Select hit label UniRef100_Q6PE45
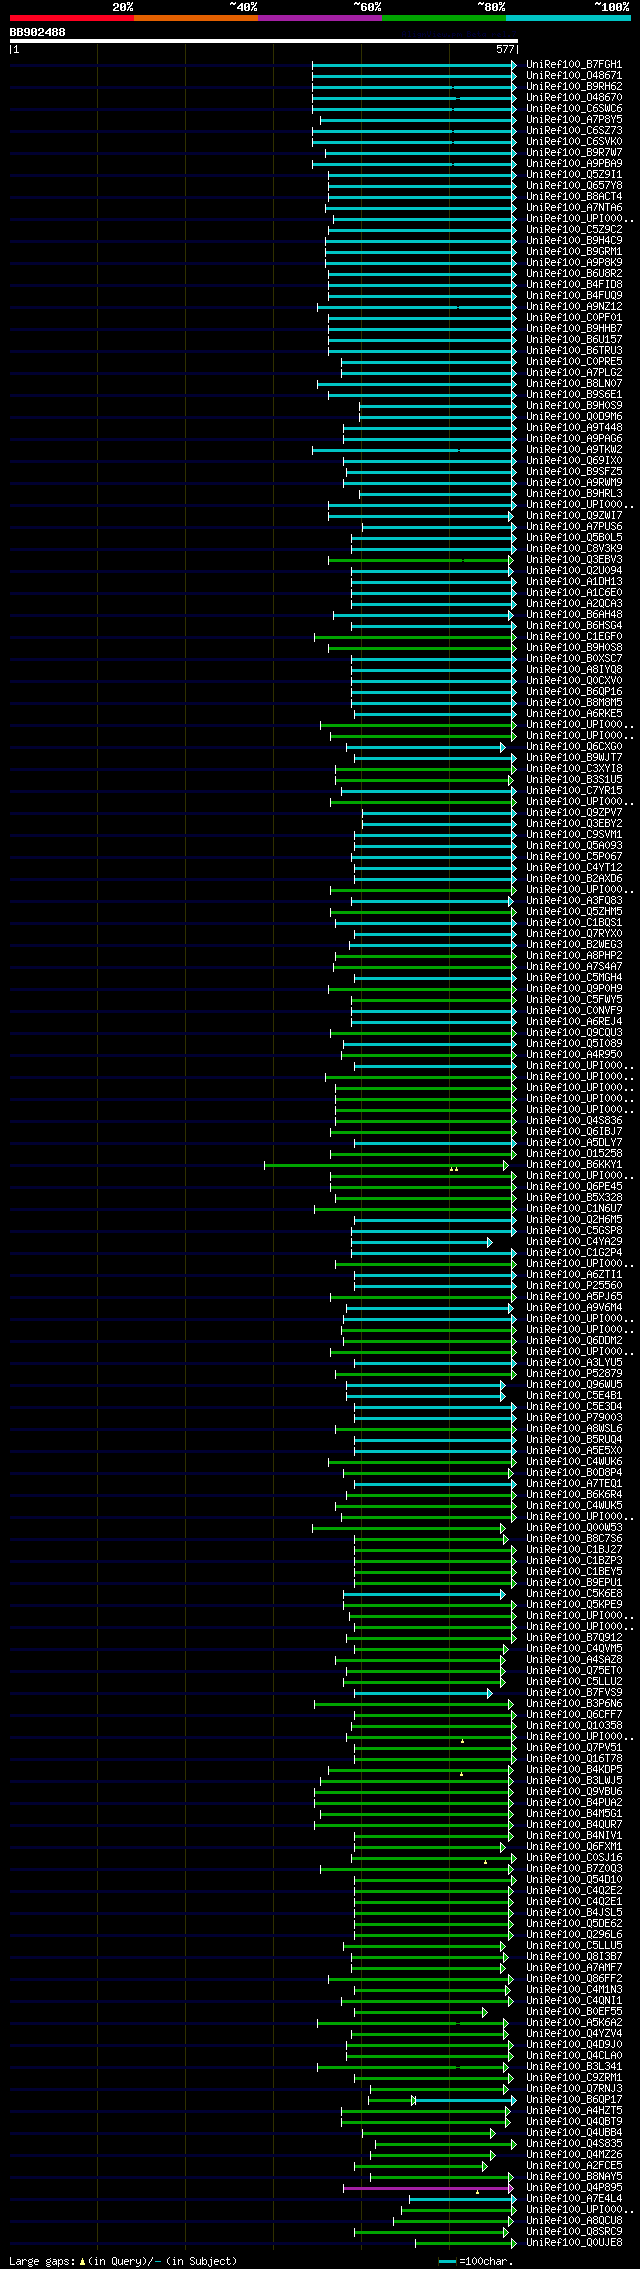640x2269 pixels. pos(574,1186)
